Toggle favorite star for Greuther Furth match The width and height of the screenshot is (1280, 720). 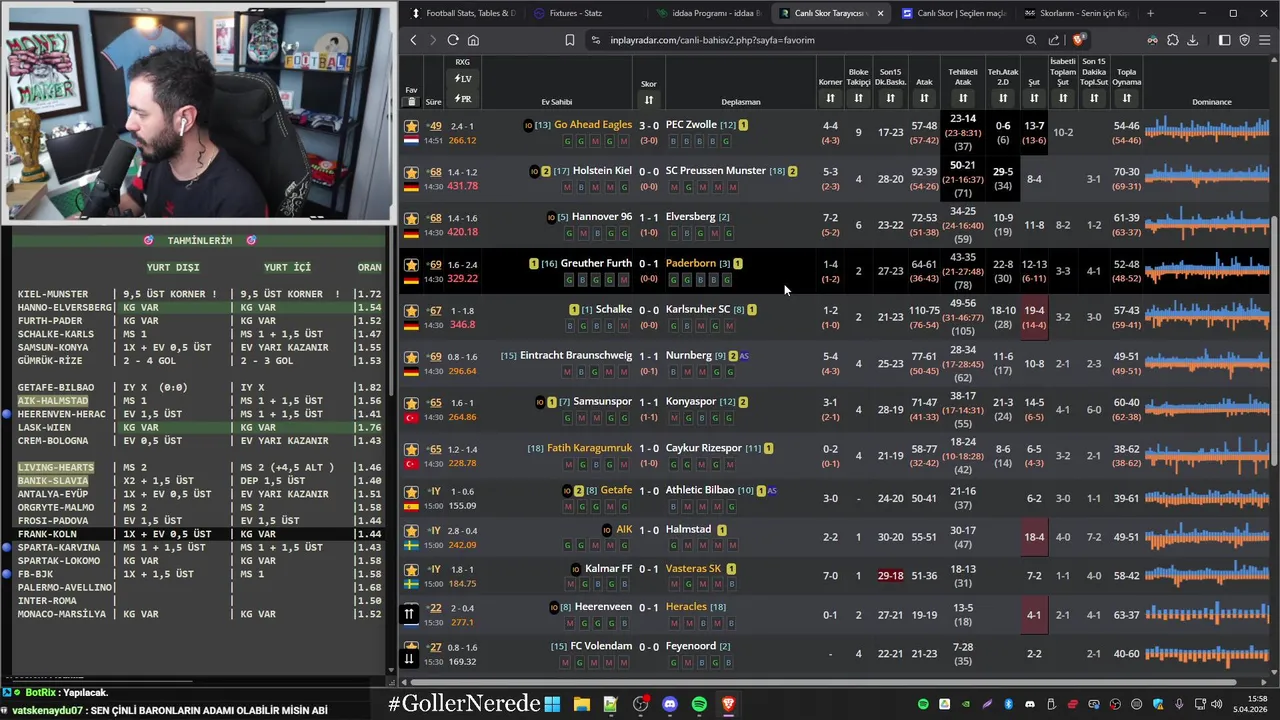(411, 265)
